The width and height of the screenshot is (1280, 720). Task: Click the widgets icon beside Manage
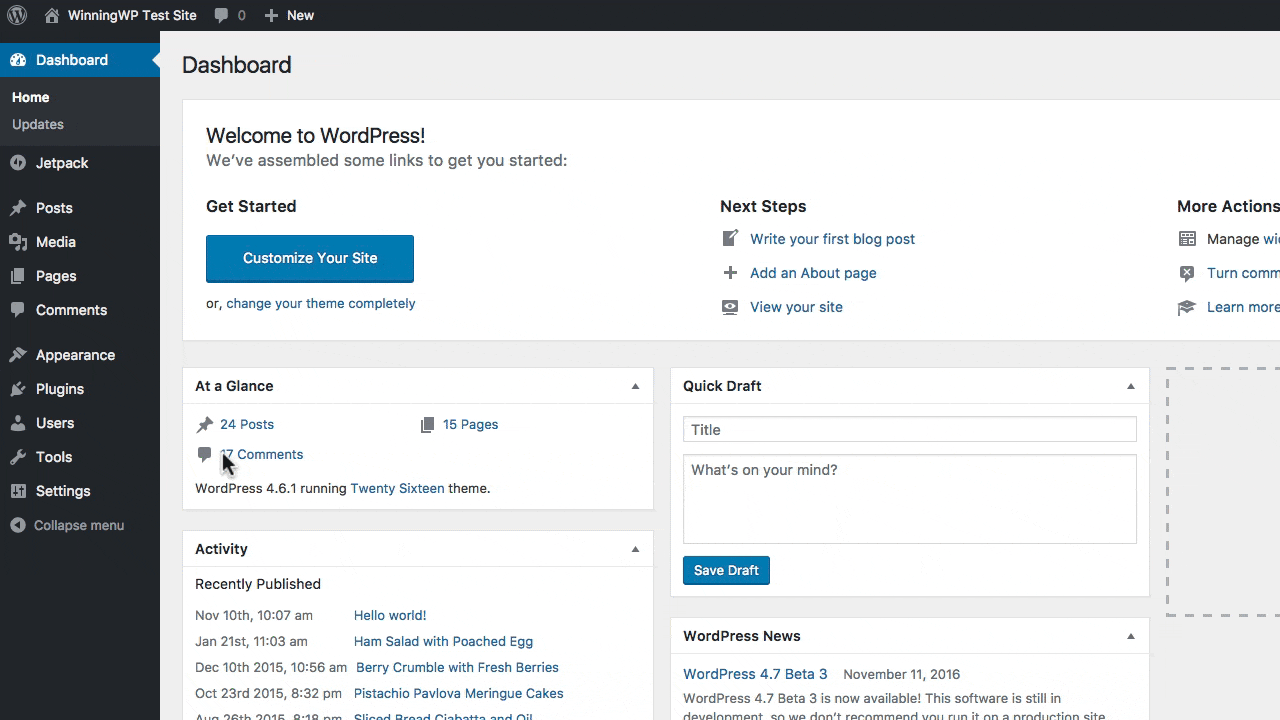coord(1187,239)
